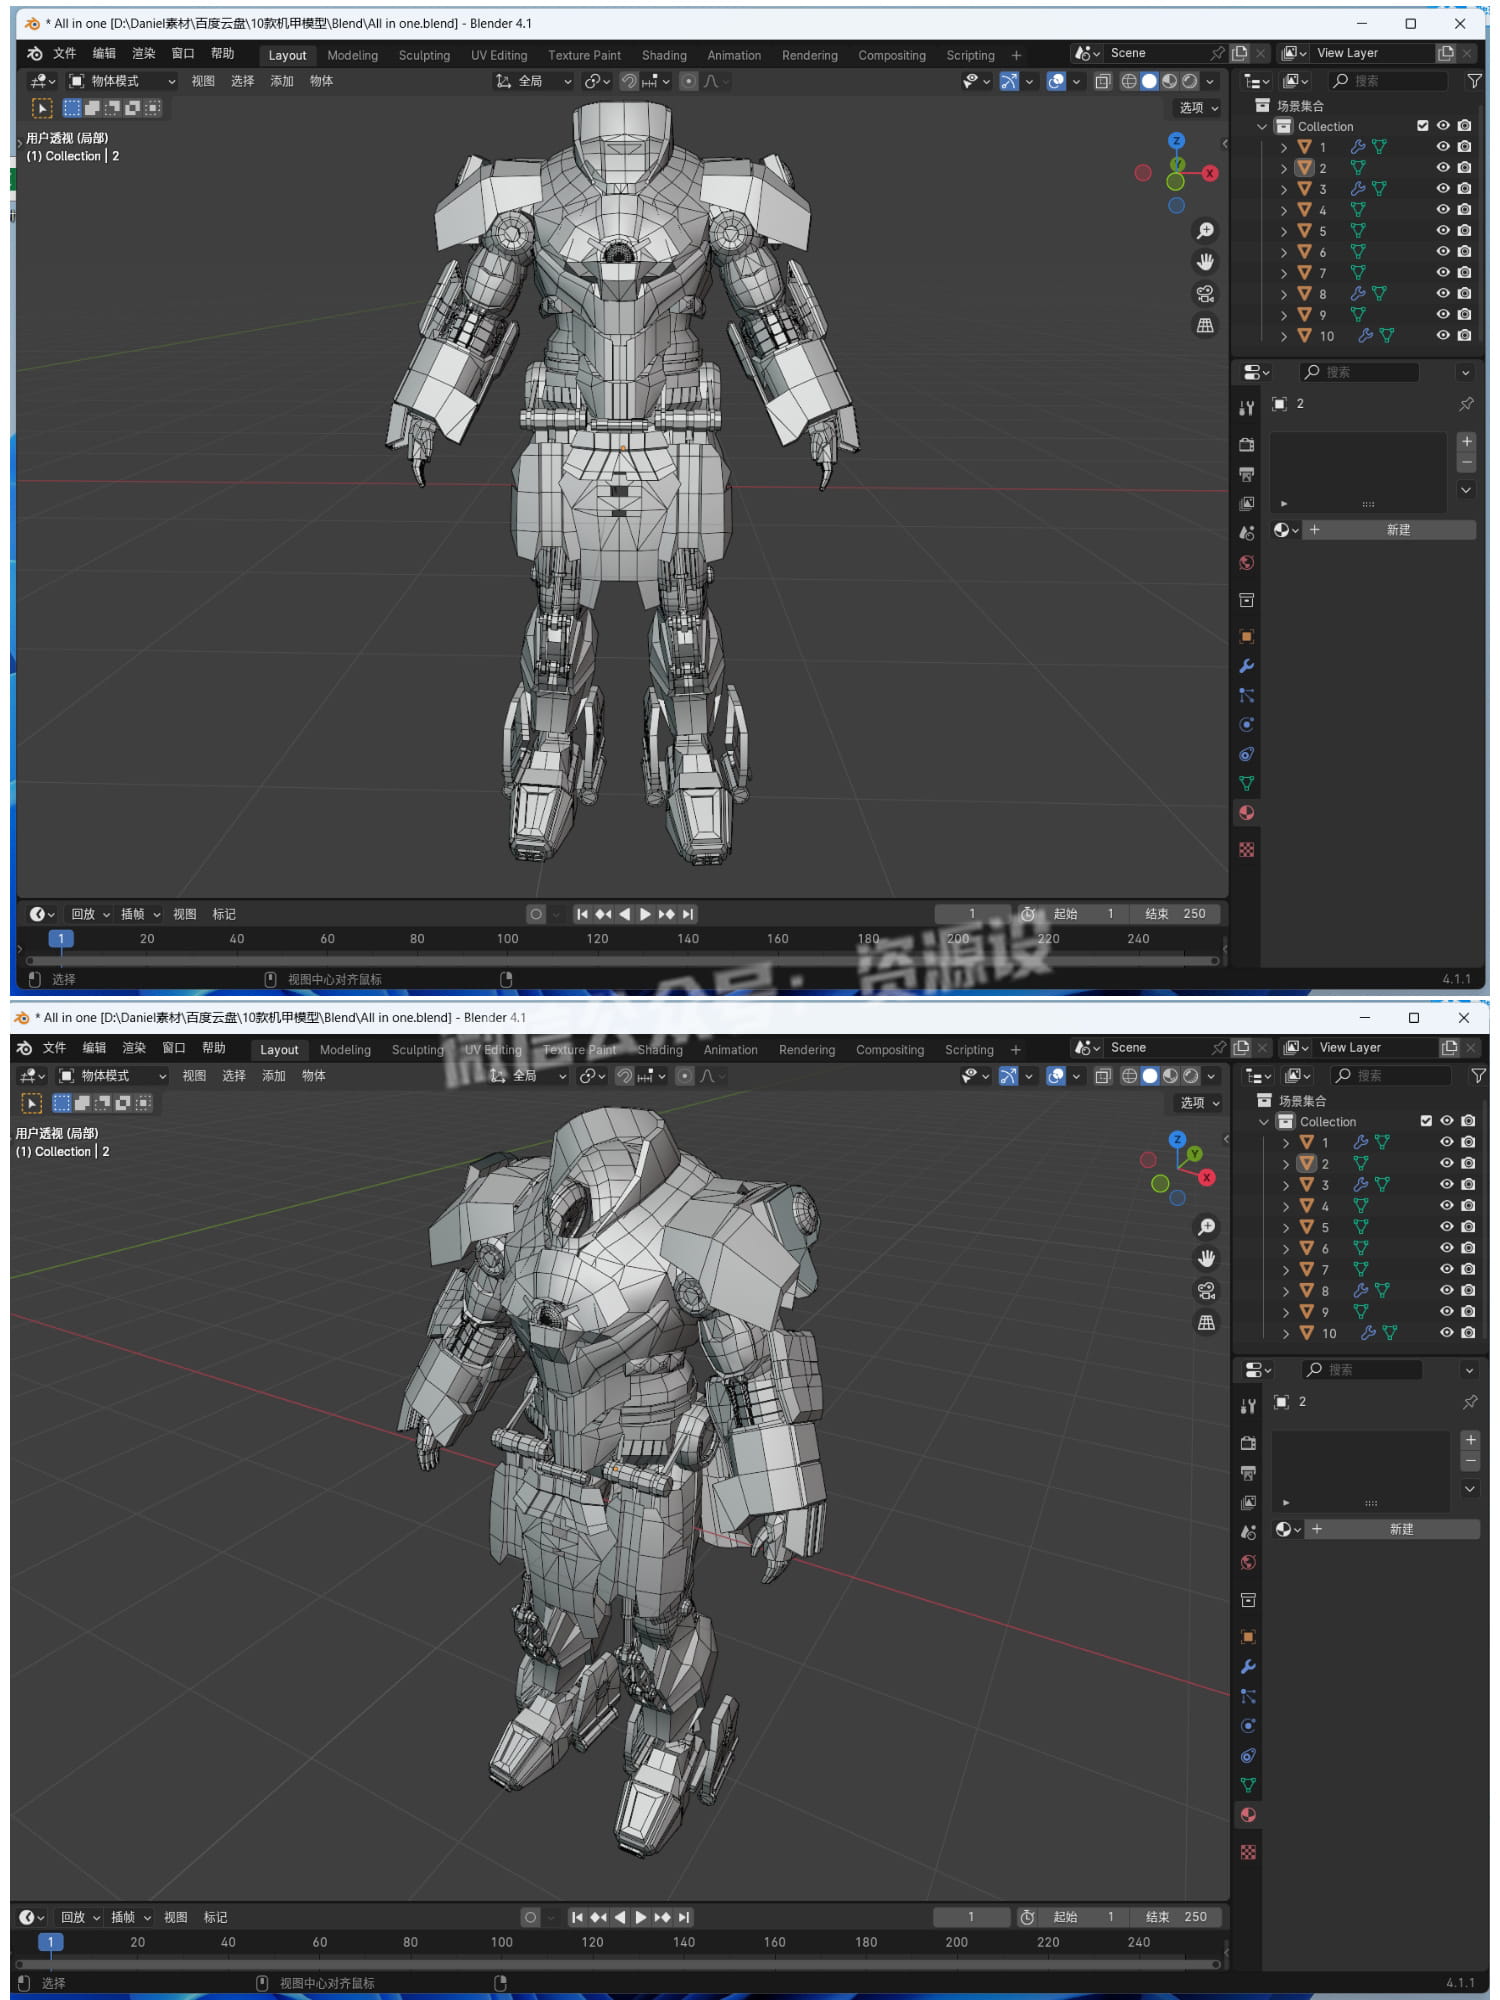
Task: Open World properties tab in upper window
Action: tap(1246, 563)
